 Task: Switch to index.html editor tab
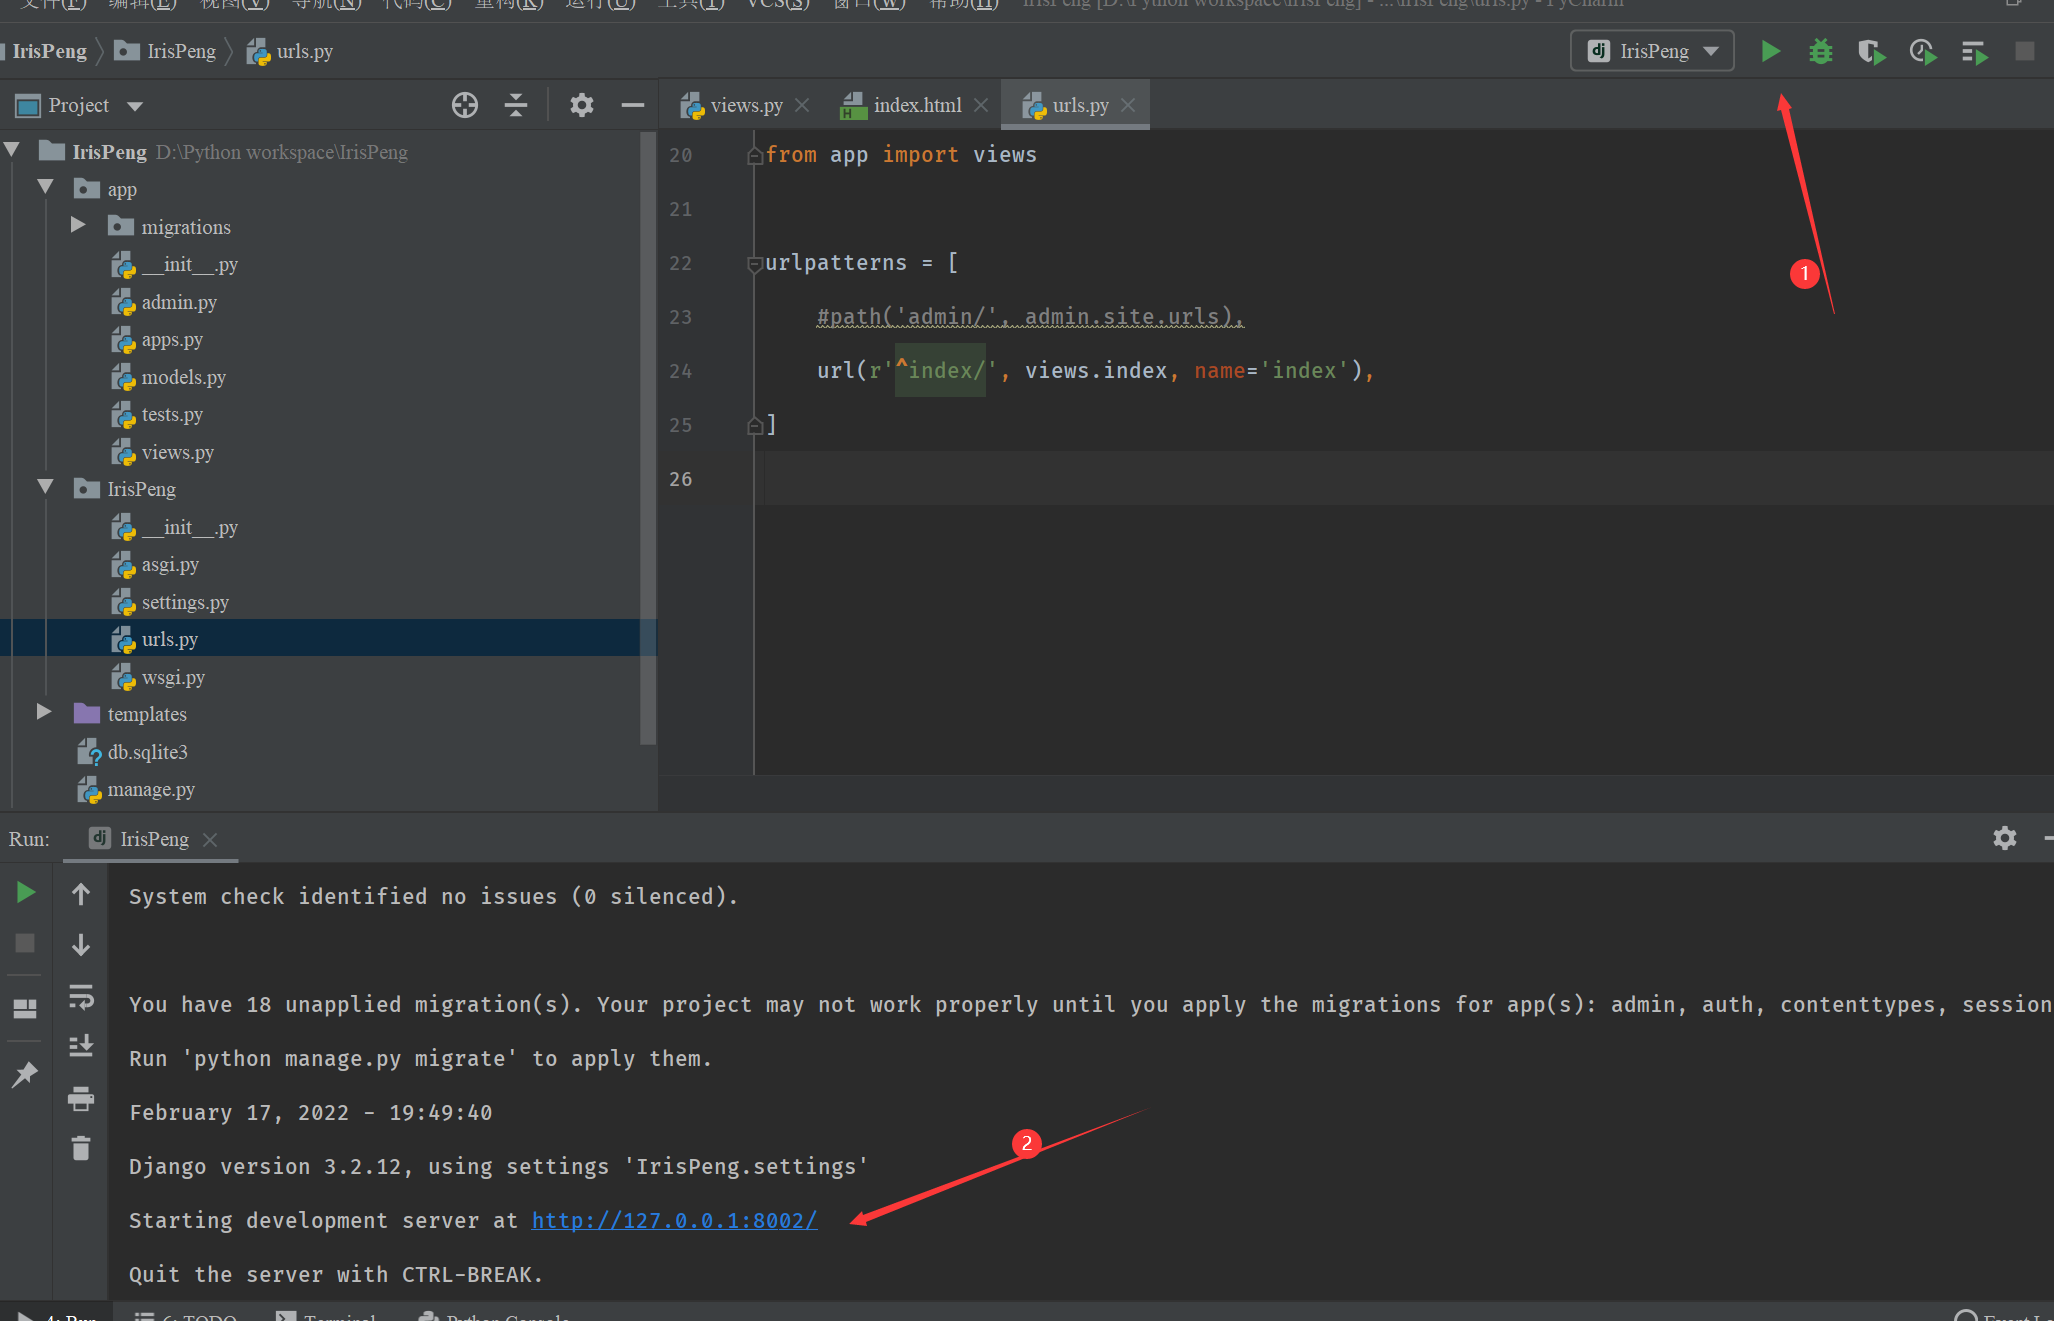click(x=916, y=105)
